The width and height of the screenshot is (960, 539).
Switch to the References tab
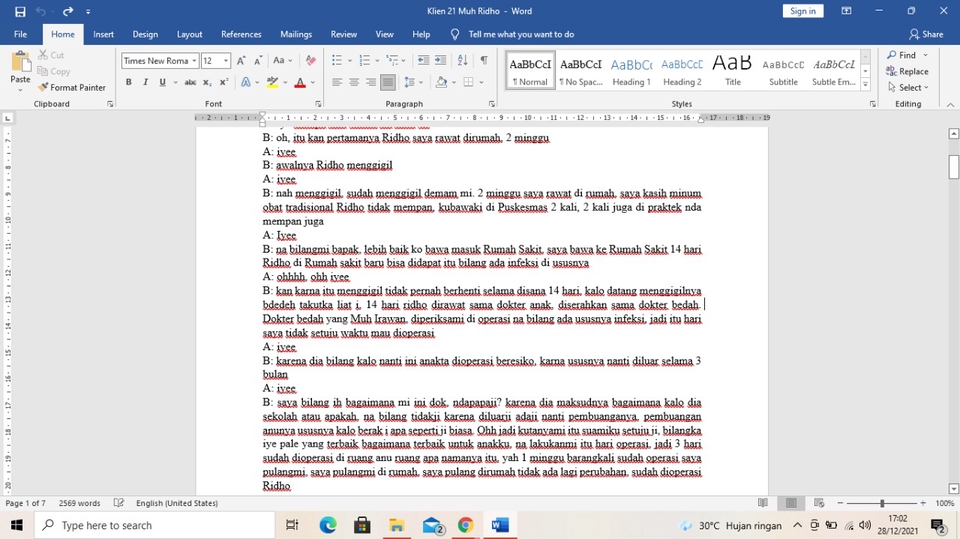pyautogui.click(x=241, y=34)
